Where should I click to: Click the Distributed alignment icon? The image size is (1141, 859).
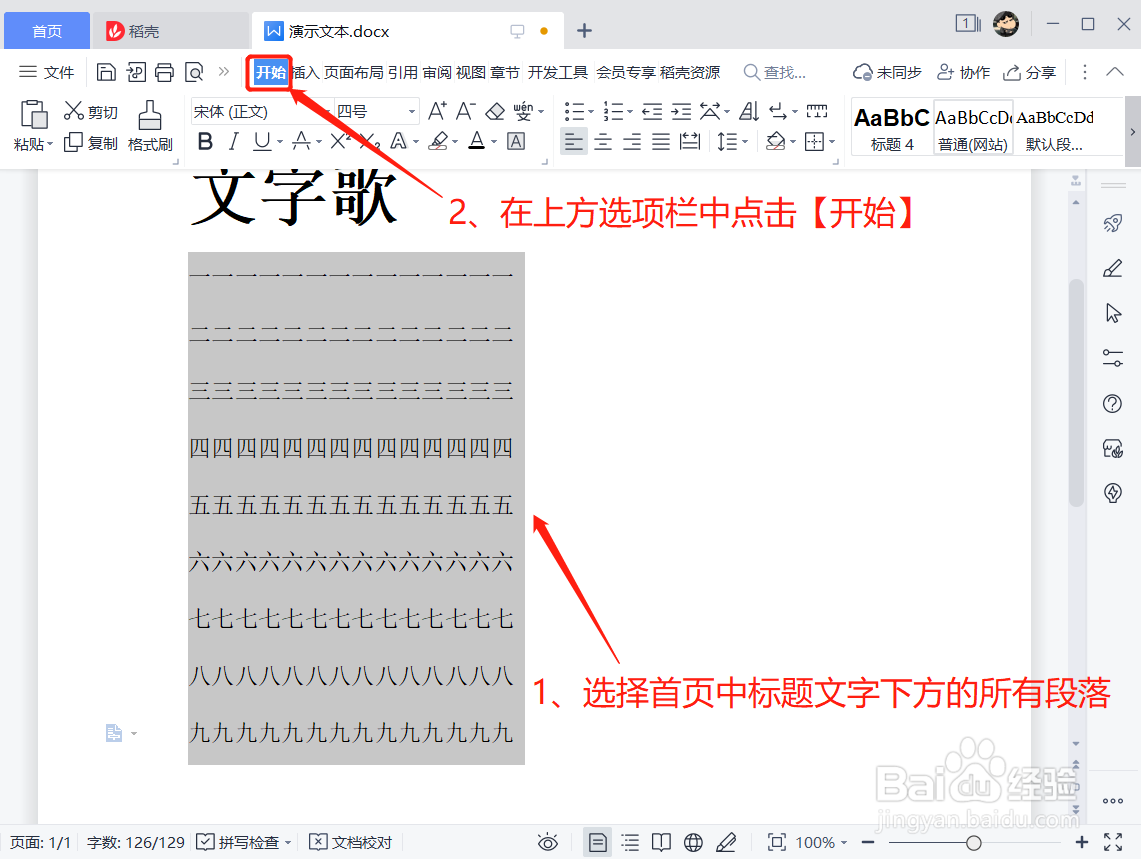[x=689, y=140]
